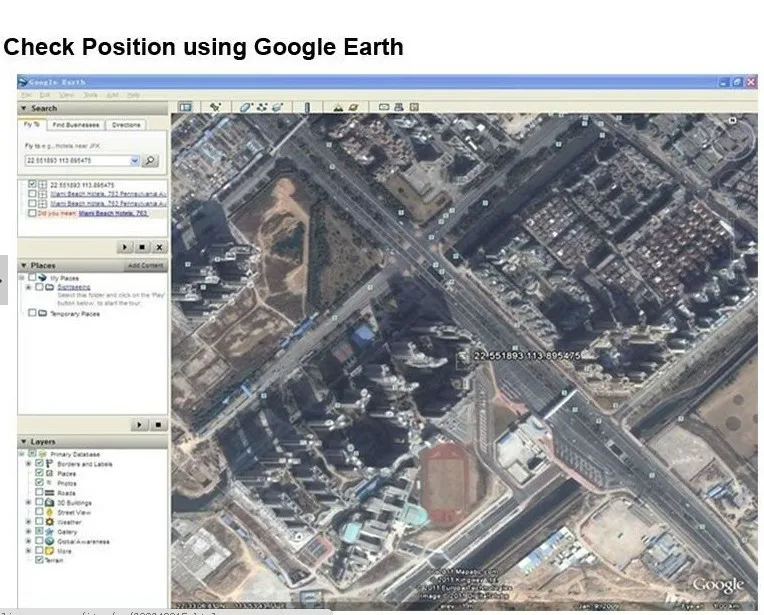Enable the Roads layer checkbox
Viewport: 764px width, 615px height.
39,492
